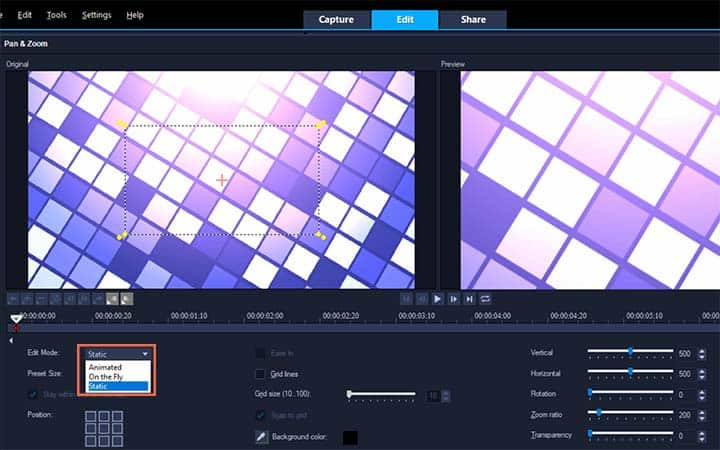
Task: Click the small left arrow below the playhead
Action: click(x=11, y=340)
